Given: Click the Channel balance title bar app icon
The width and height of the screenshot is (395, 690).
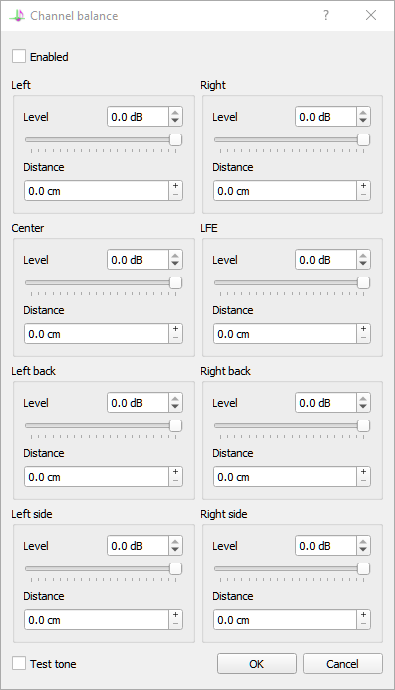Looking at the screenshot, I should pyautogui.click(x=17, y=16).
